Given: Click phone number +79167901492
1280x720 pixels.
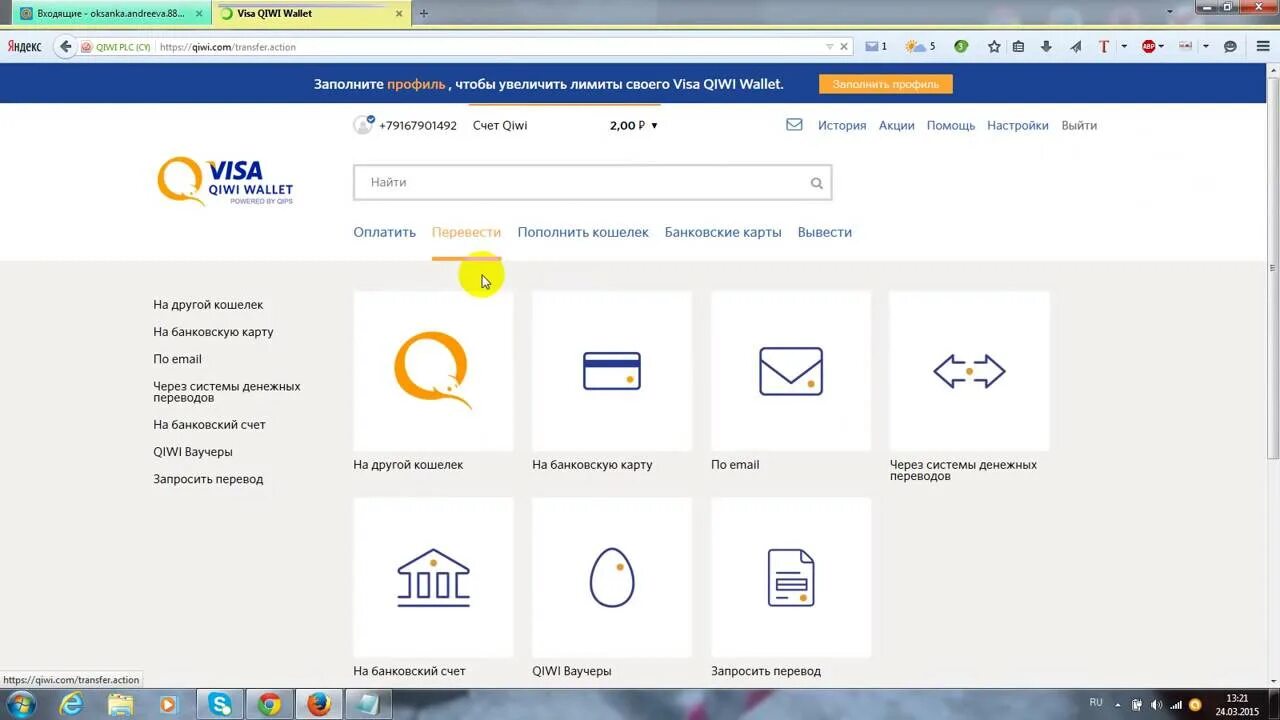Looking at the screenshot, I should (418, 125).
